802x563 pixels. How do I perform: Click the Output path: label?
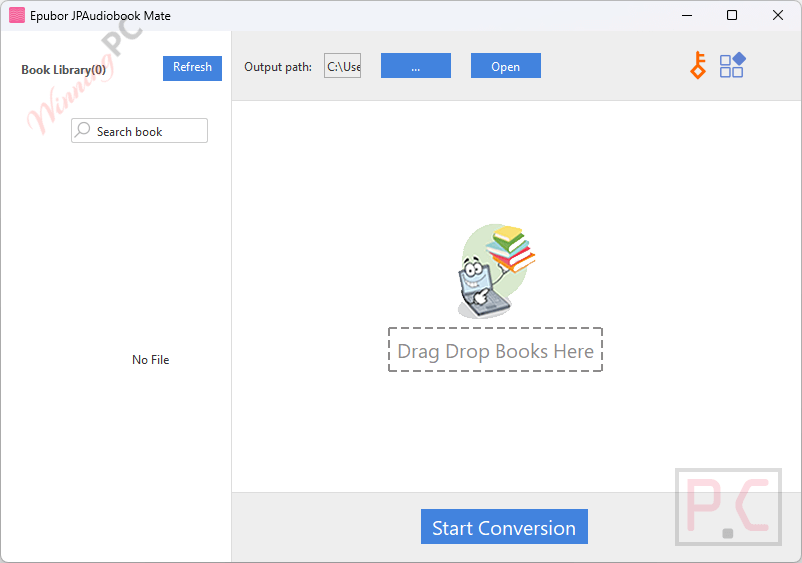pos(278,67)
